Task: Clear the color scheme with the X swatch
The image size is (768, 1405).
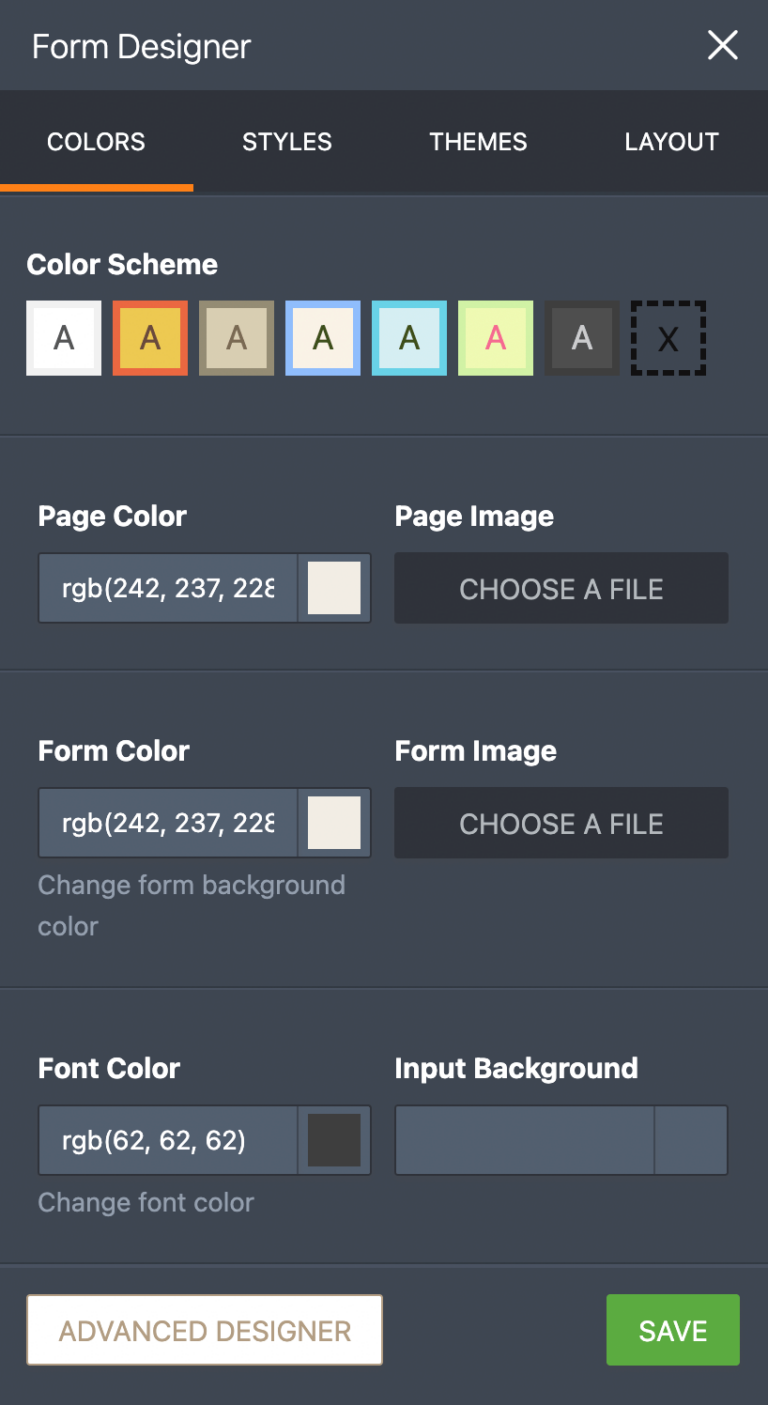Action: [668, 338]
